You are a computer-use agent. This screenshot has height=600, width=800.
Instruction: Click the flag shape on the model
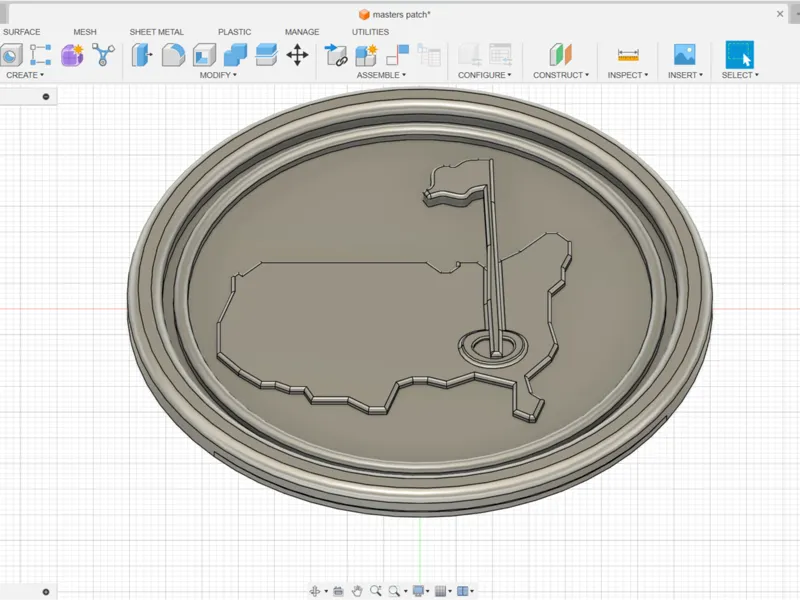tap(457, 182)
